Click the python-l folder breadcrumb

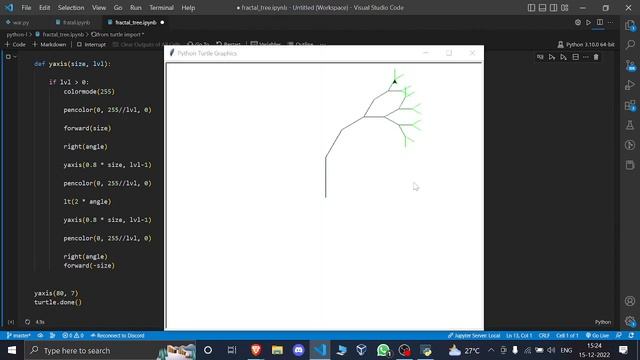17,35
